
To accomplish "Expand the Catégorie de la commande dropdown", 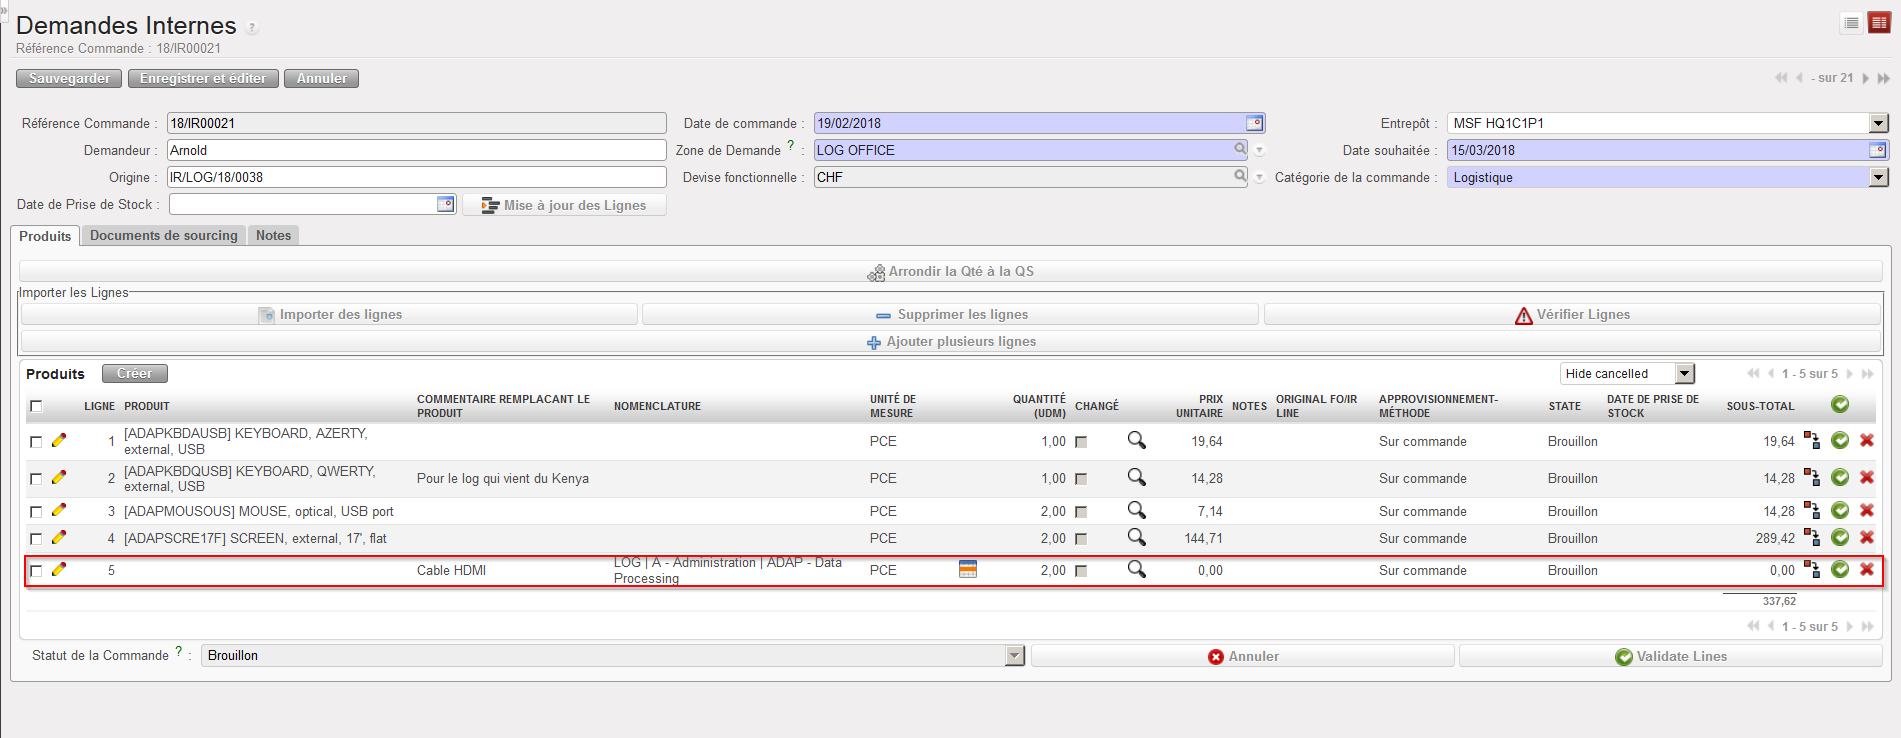I will (x=1878, y=177).
